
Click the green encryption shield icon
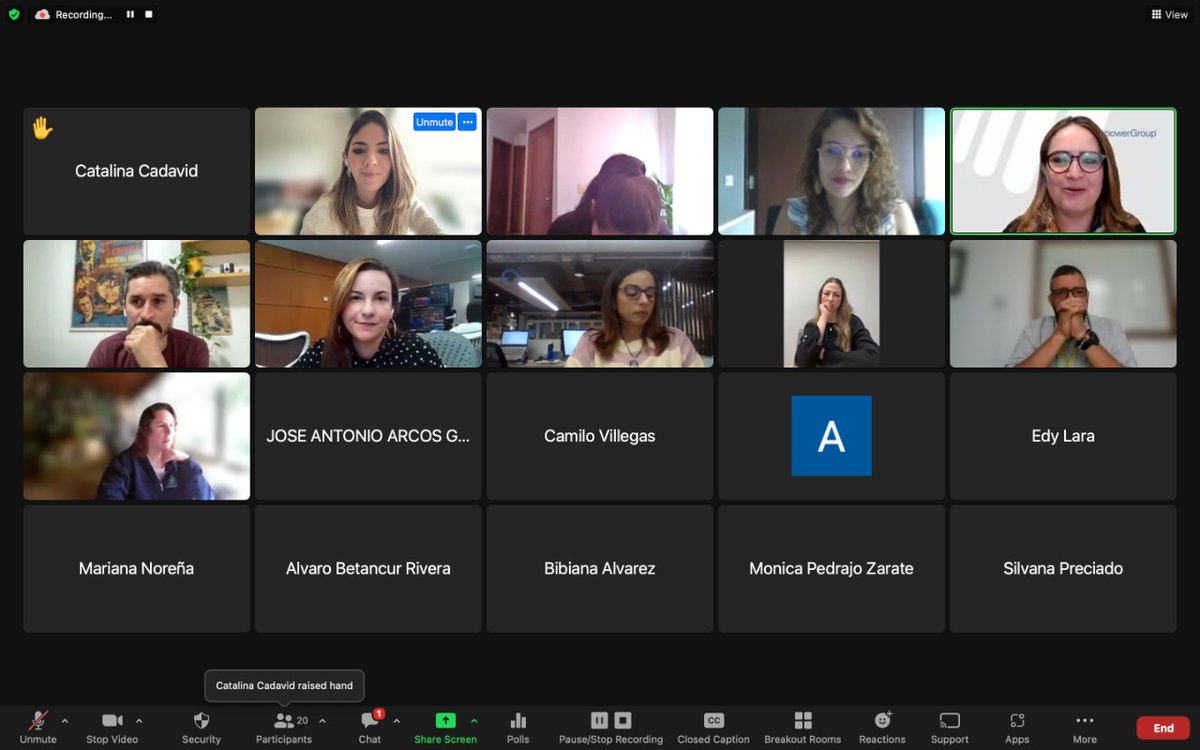click(14, 14)
